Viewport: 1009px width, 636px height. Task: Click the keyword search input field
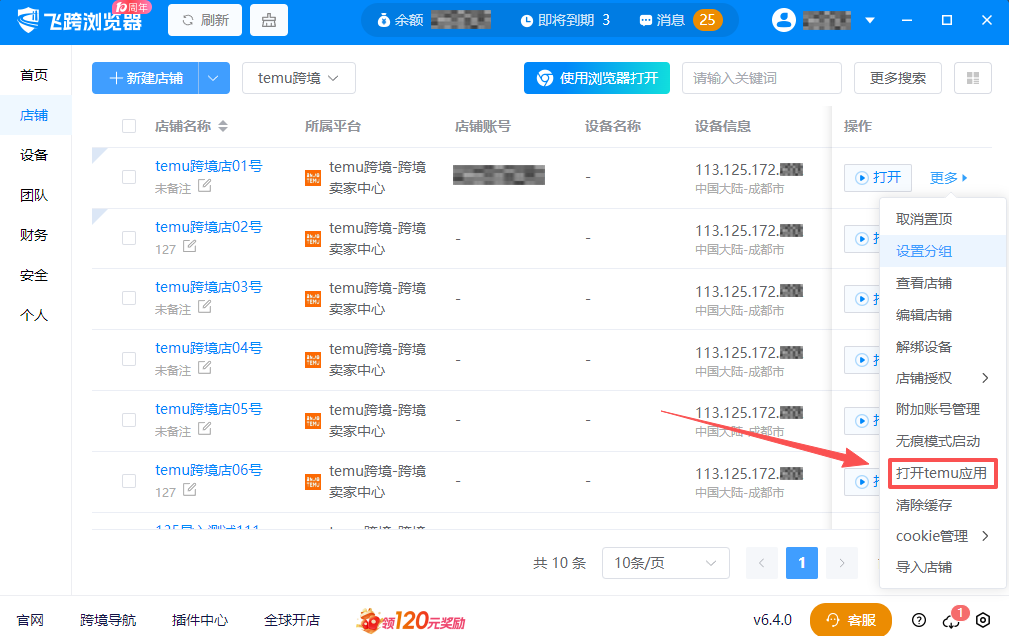tap(761, 78)
